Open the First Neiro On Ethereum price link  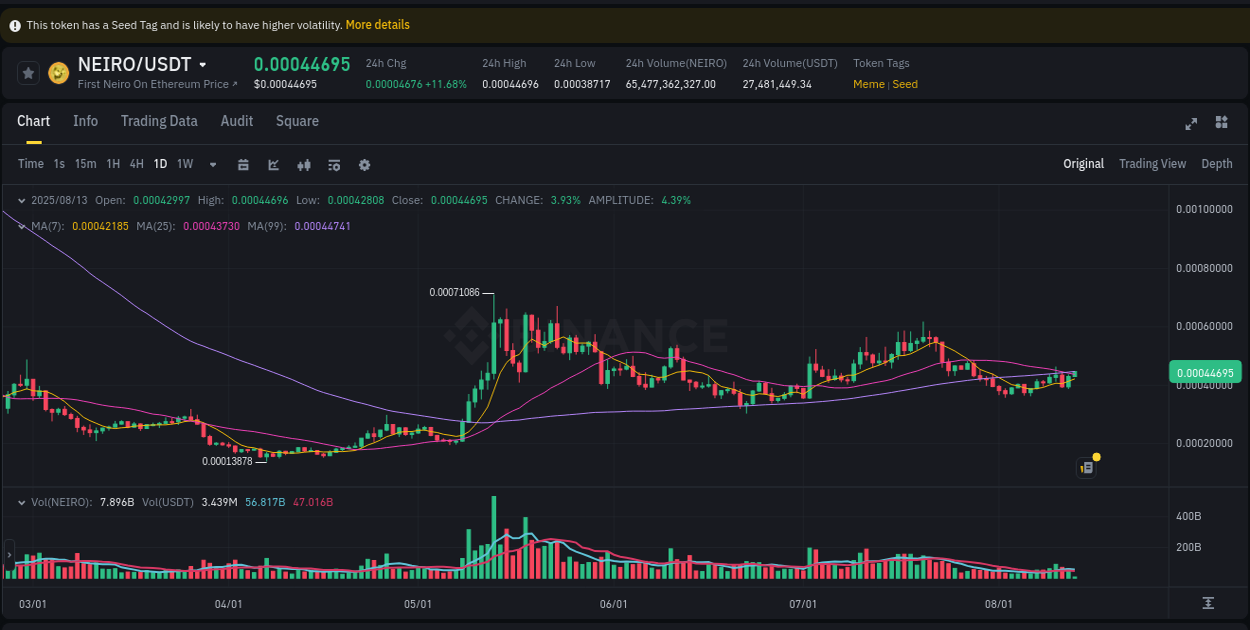coord(157,84)
